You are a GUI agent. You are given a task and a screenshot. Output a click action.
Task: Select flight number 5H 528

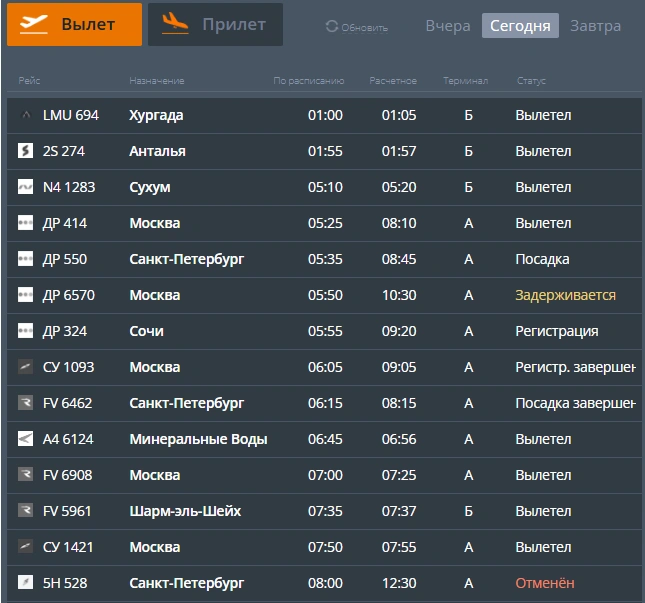tap(65, 583)
